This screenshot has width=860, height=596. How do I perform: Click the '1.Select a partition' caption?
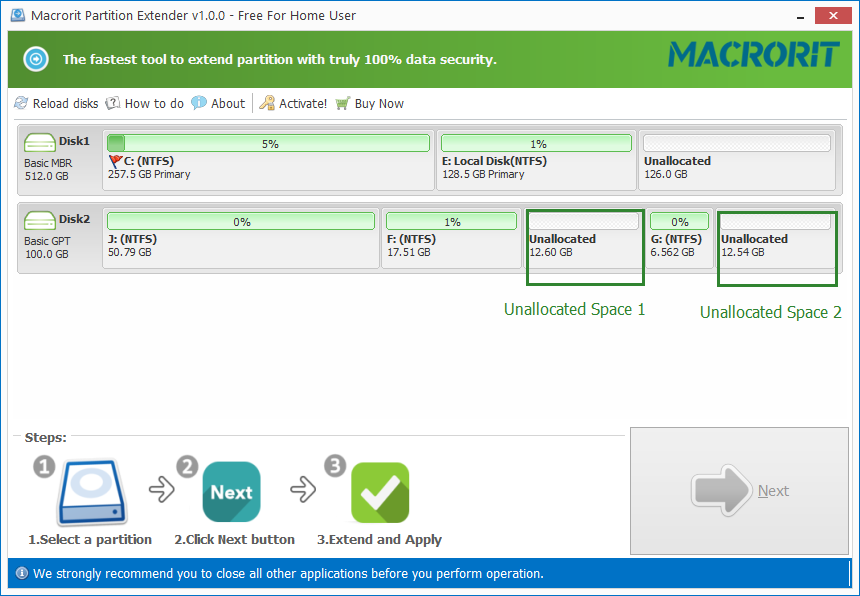90,540
